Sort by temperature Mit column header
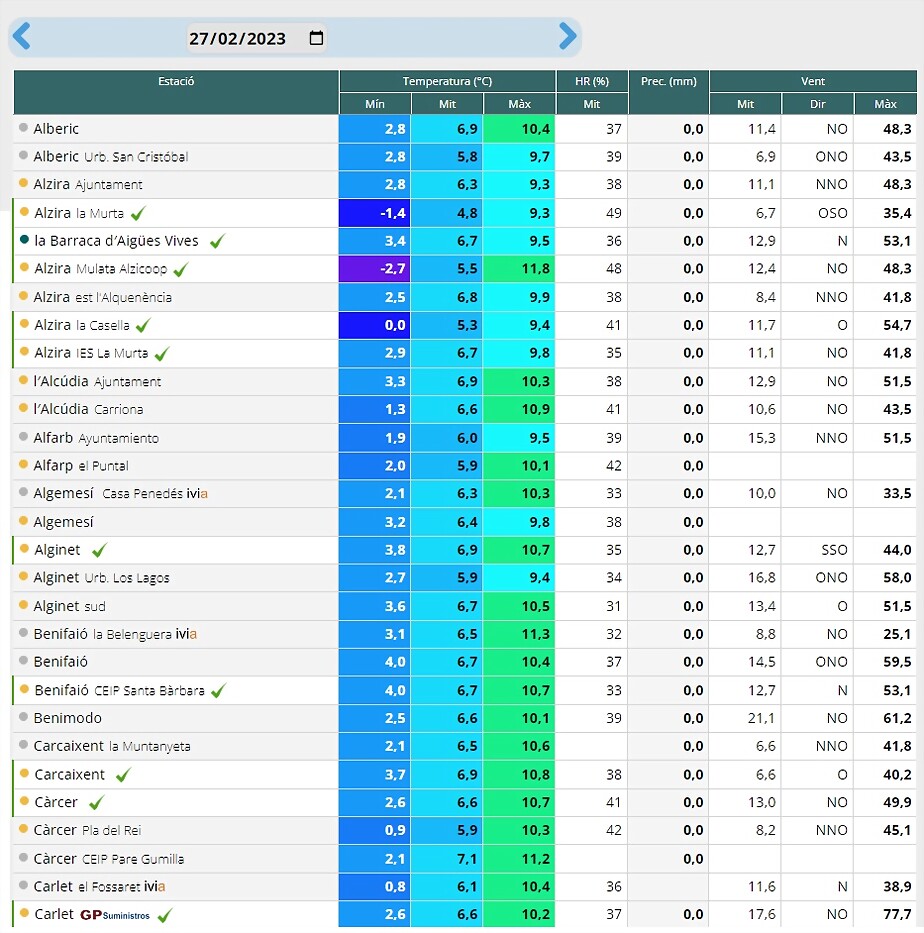The height and width of the screenshot is (933, 924). 447,104
